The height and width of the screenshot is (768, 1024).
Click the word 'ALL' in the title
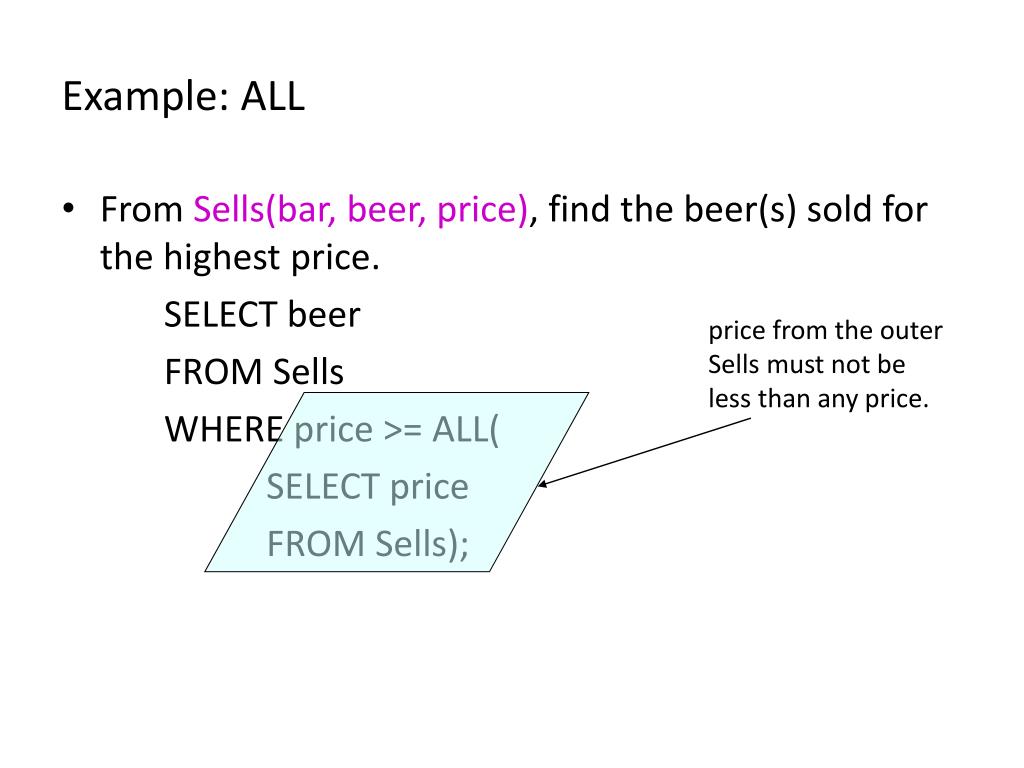click(273, 97)
